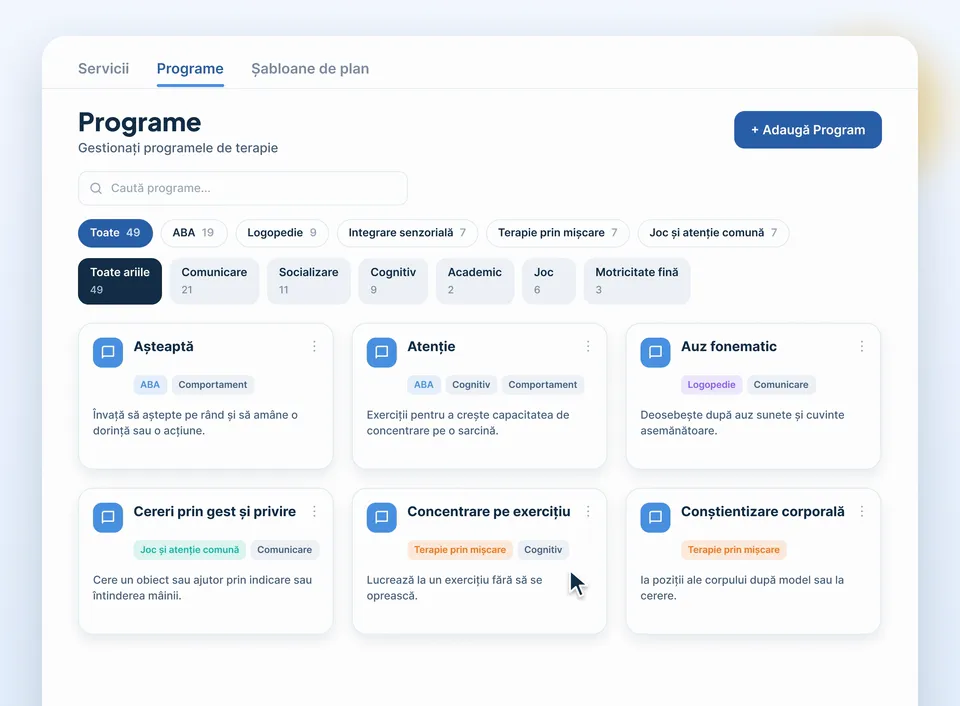Open options for Concentrare pe exercițiu card

tap(588, 511)
